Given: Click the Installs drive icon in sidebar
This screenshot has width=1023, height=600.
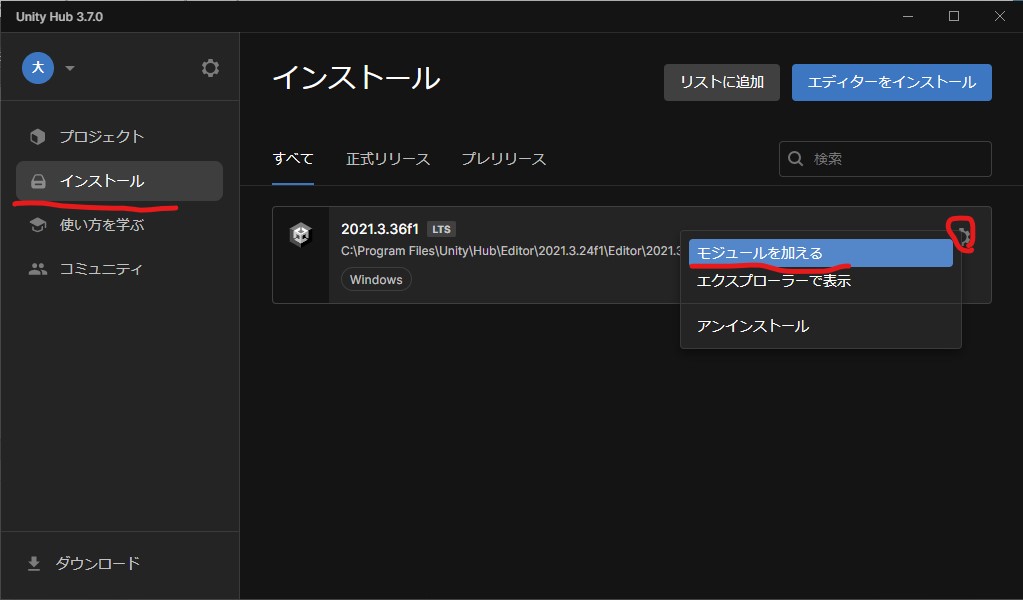Looking at the screenshot, I should pos(38,181).
